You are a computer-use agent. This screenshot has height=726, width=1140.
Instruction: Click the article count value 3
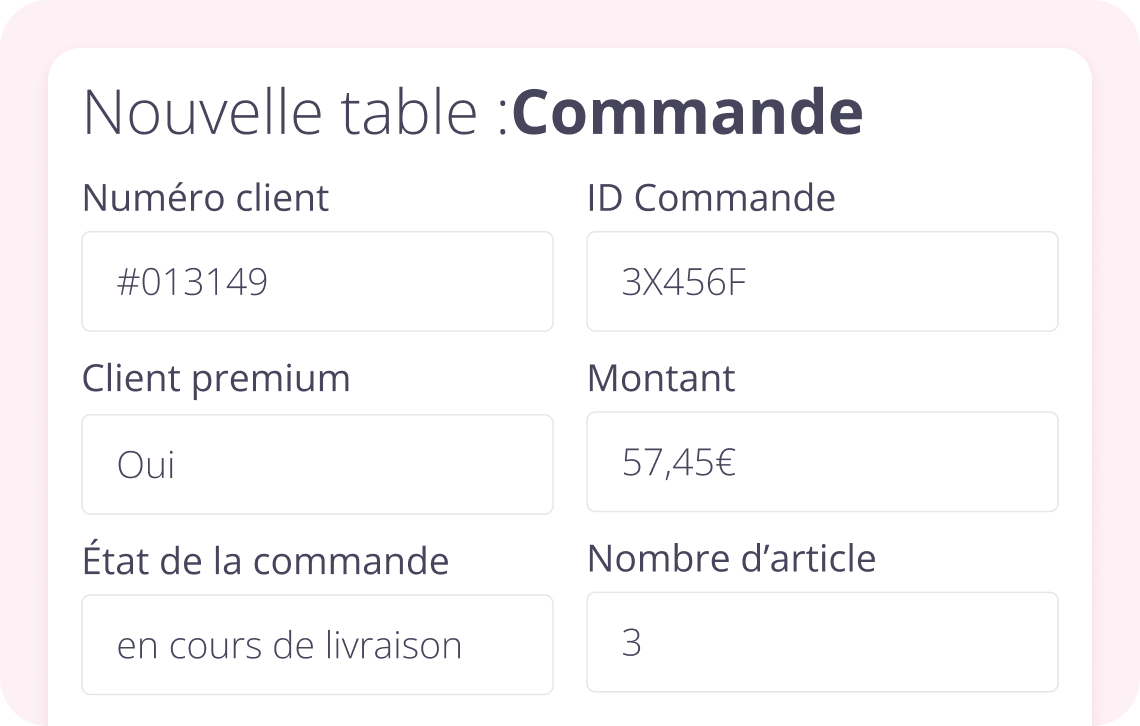[x=631, y=642]
